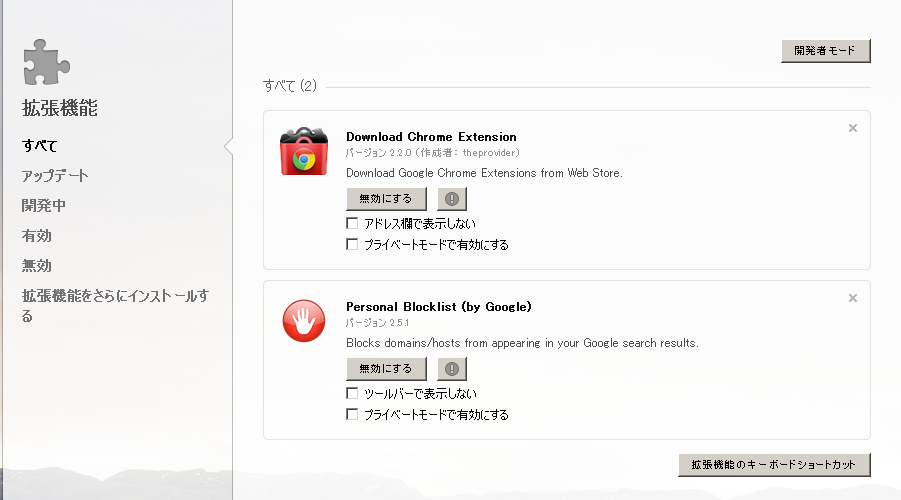Screen dimensions: 901x500
Task: Click the warning icon for Personal Blocklist
Action: point(452,369)
